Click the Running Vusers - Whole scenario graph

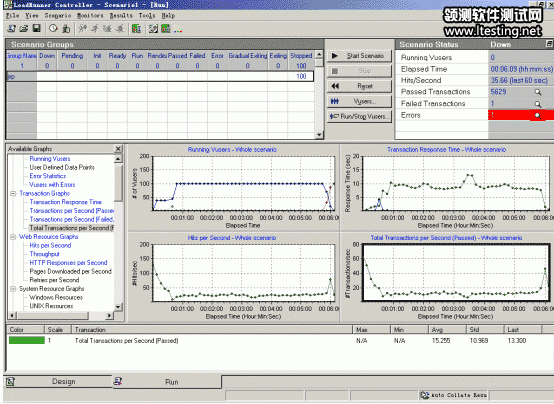tap(233, 187)
